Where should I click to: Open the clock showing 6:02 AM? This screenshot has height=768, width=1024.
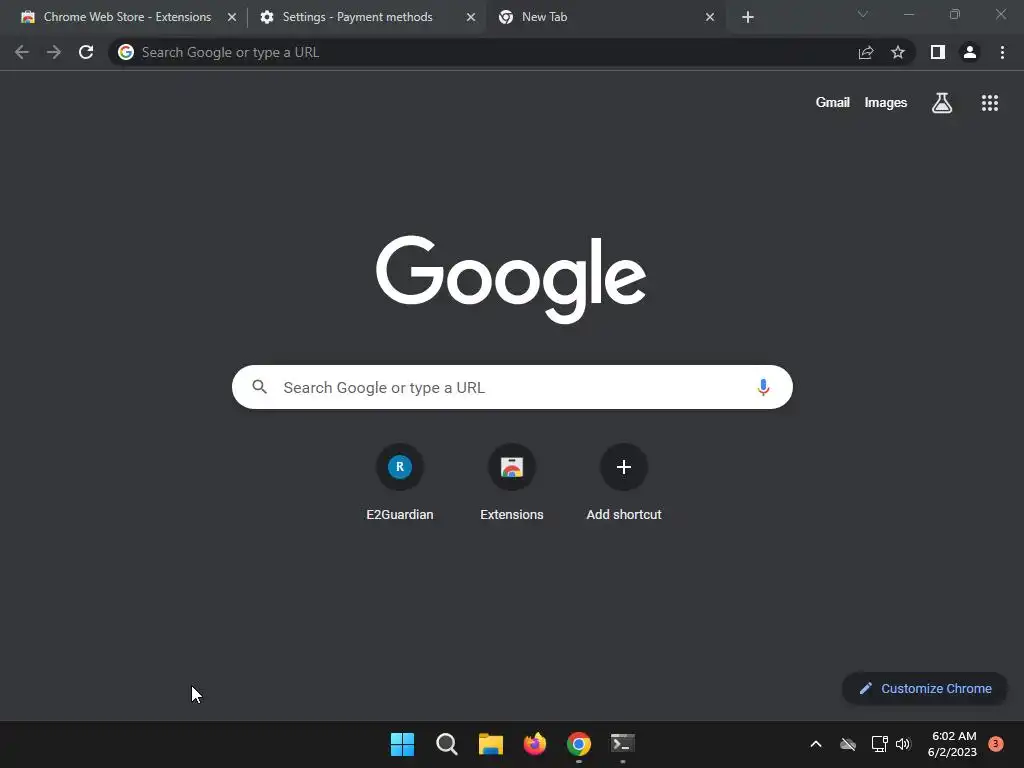point(952,744)
